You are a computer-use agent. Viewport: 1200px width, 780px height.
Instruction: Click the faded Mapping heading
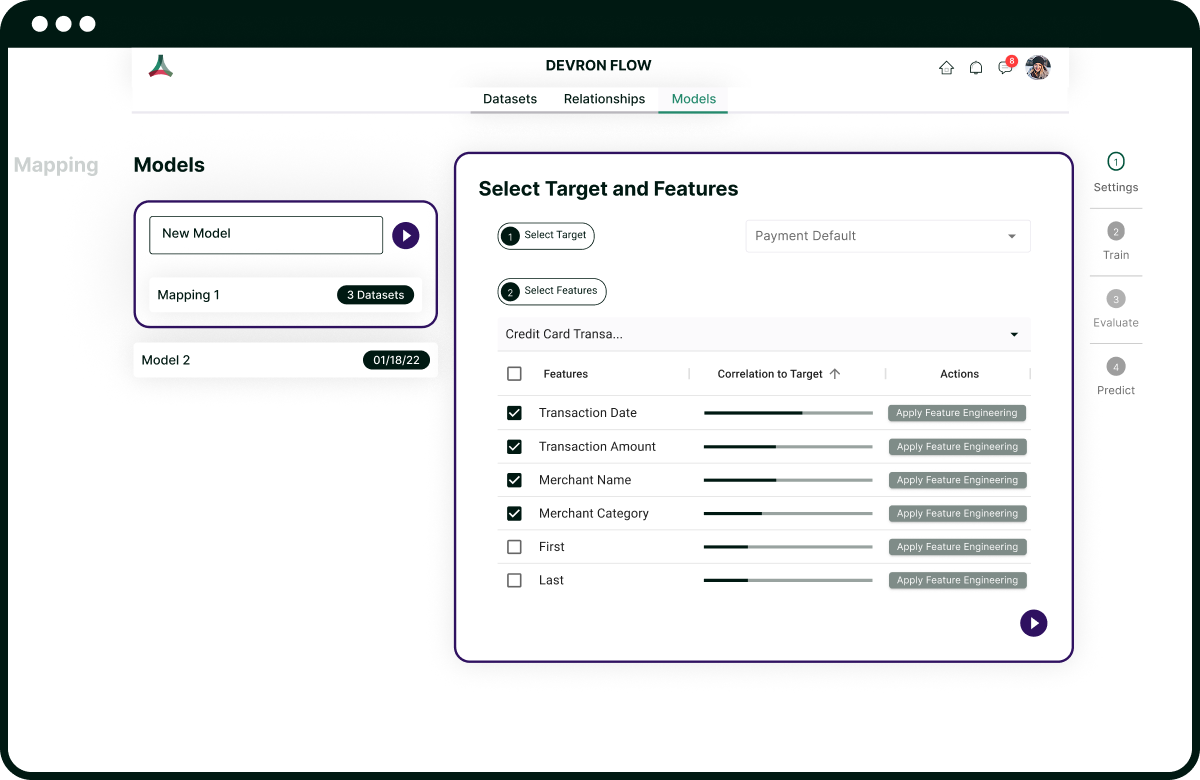tap(56, 166)
